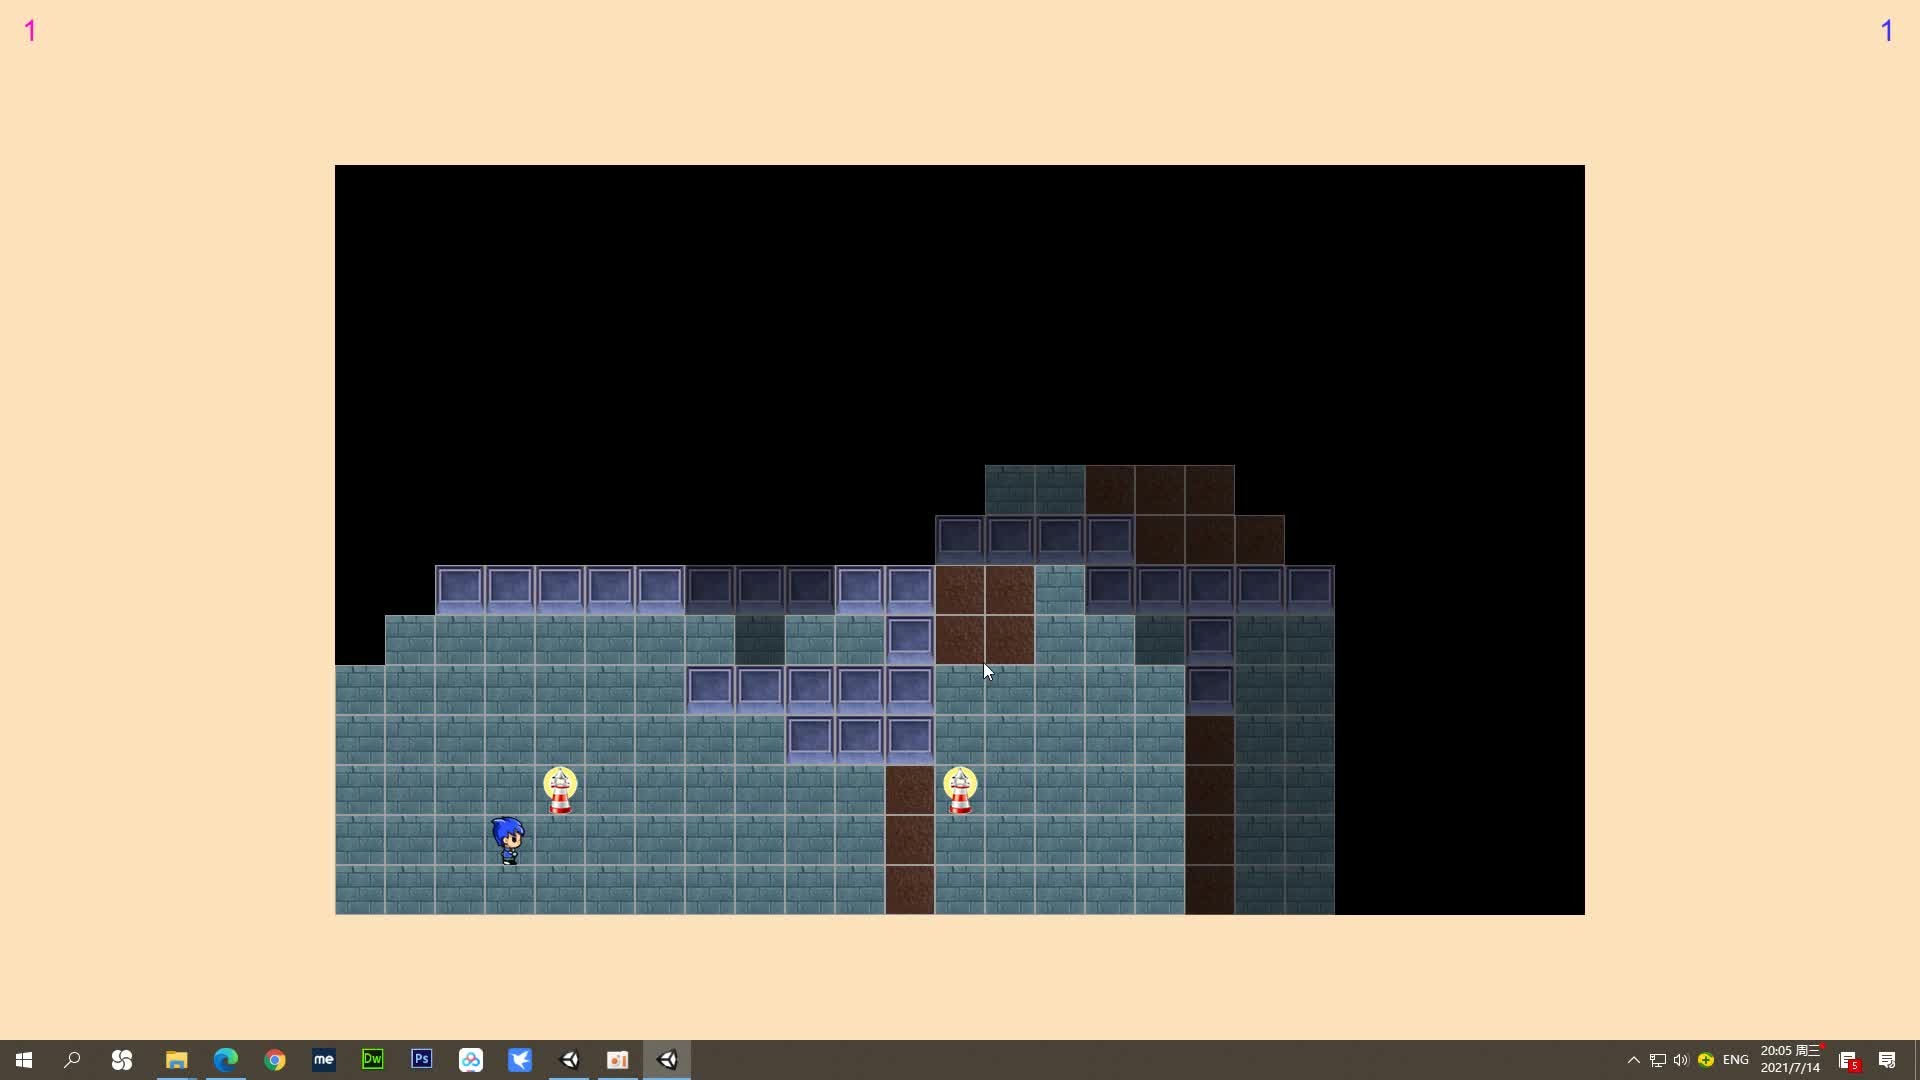Open Microsoft Edge browser
This screenshot has width=1920, height=1080.
coord(225,1059)
